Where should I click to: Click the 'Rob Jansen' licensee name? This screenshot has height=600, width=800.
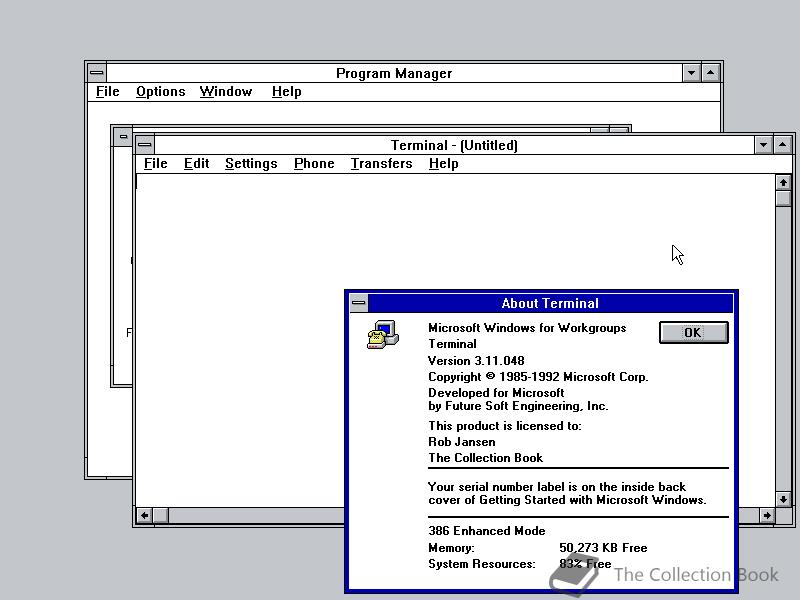tap(462, 442)
